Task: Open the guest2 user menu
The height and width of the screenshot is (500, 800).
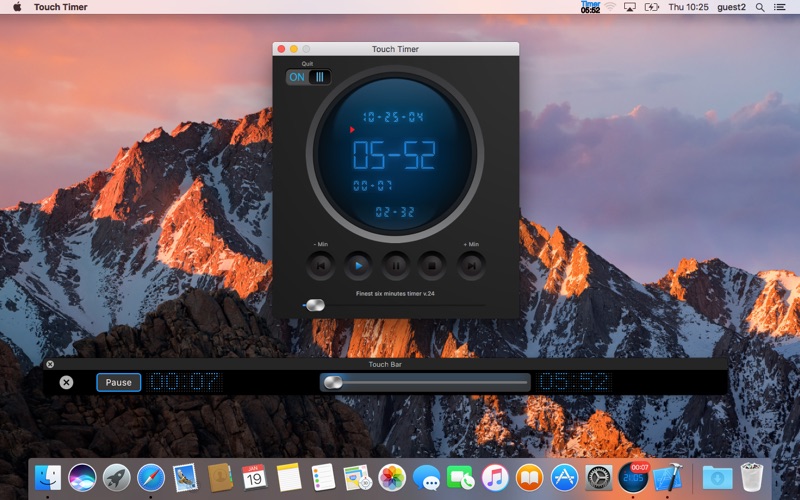Action: pyautogui.click(x=731, y=7)
